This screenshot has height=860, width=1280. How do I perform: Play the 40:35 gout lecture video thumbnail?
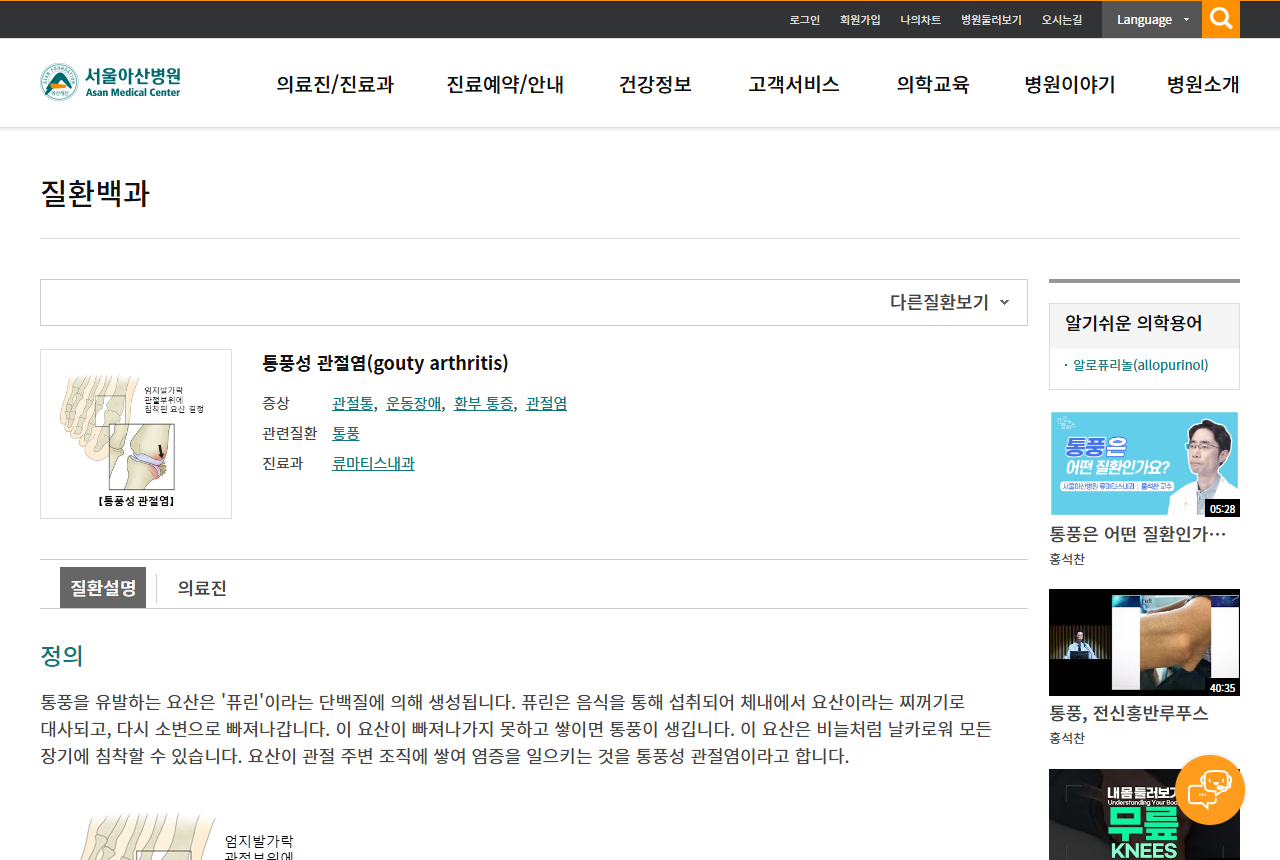(x=1144, y=642)
